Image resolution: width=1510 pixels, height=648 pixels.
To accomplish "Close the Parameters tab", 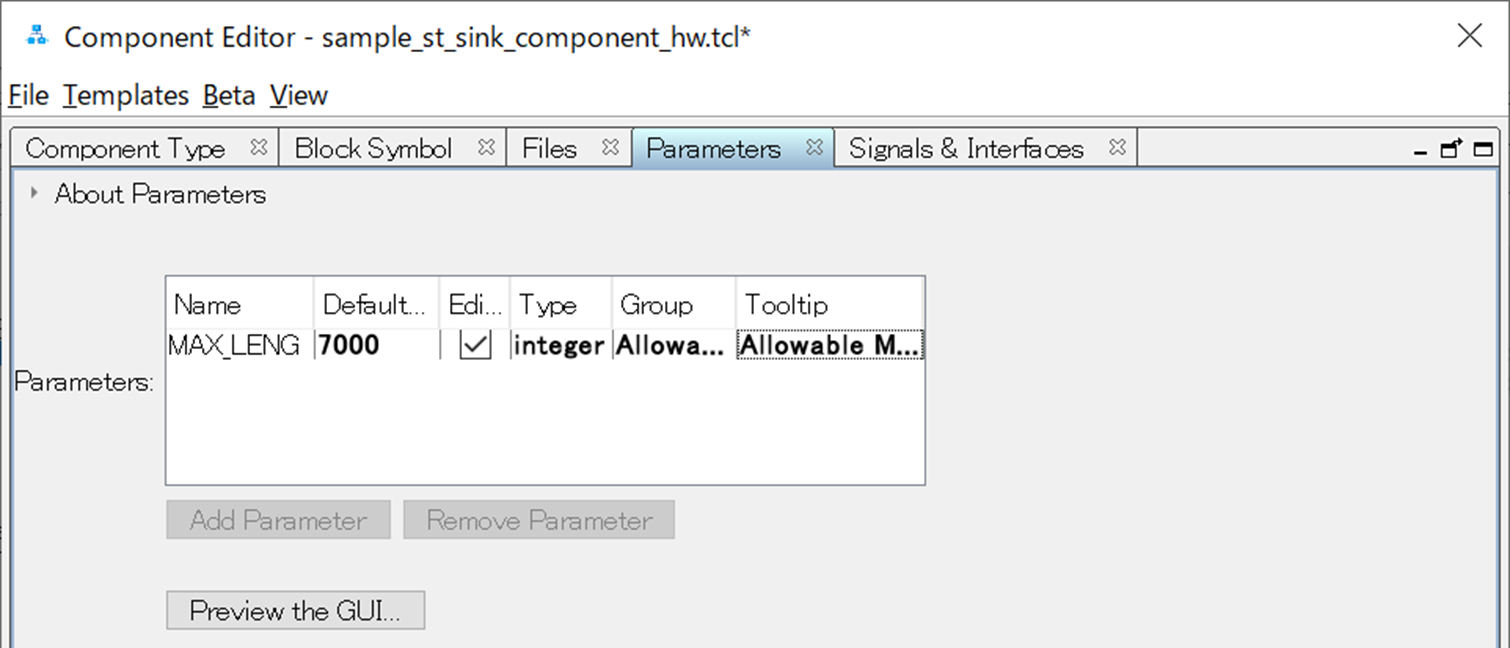I will tap(815, 148).
